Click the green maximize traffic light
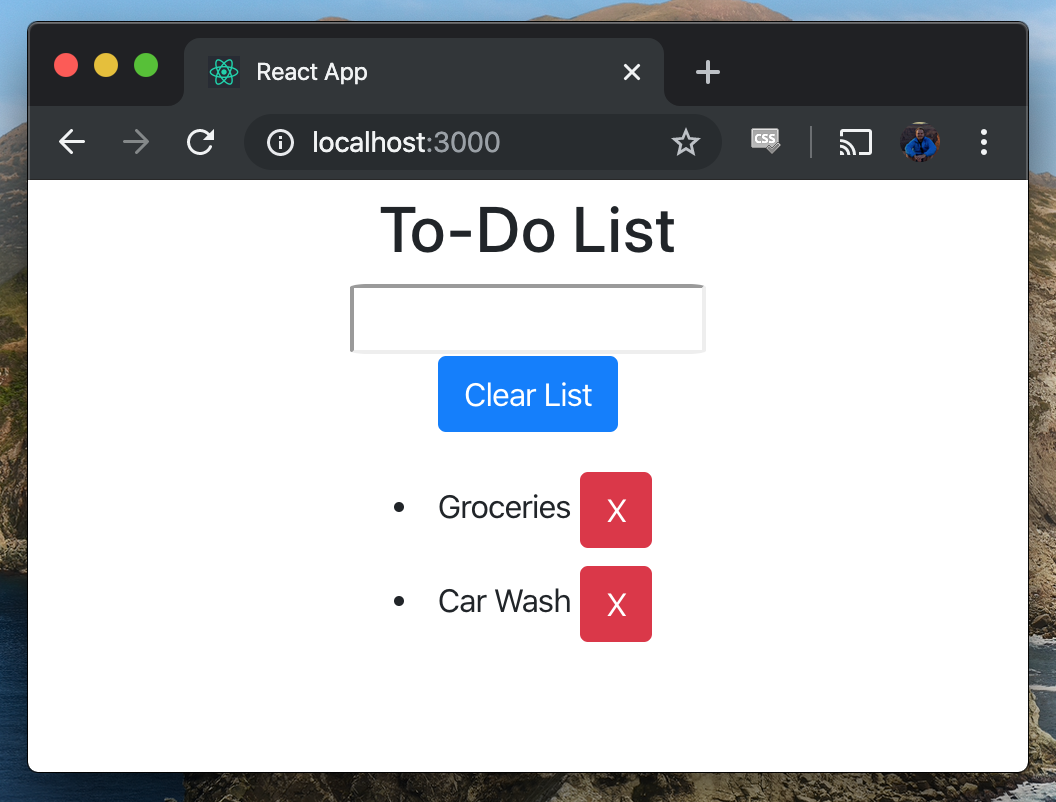This screenshot has height=802, width=1056. click(146, 64)
